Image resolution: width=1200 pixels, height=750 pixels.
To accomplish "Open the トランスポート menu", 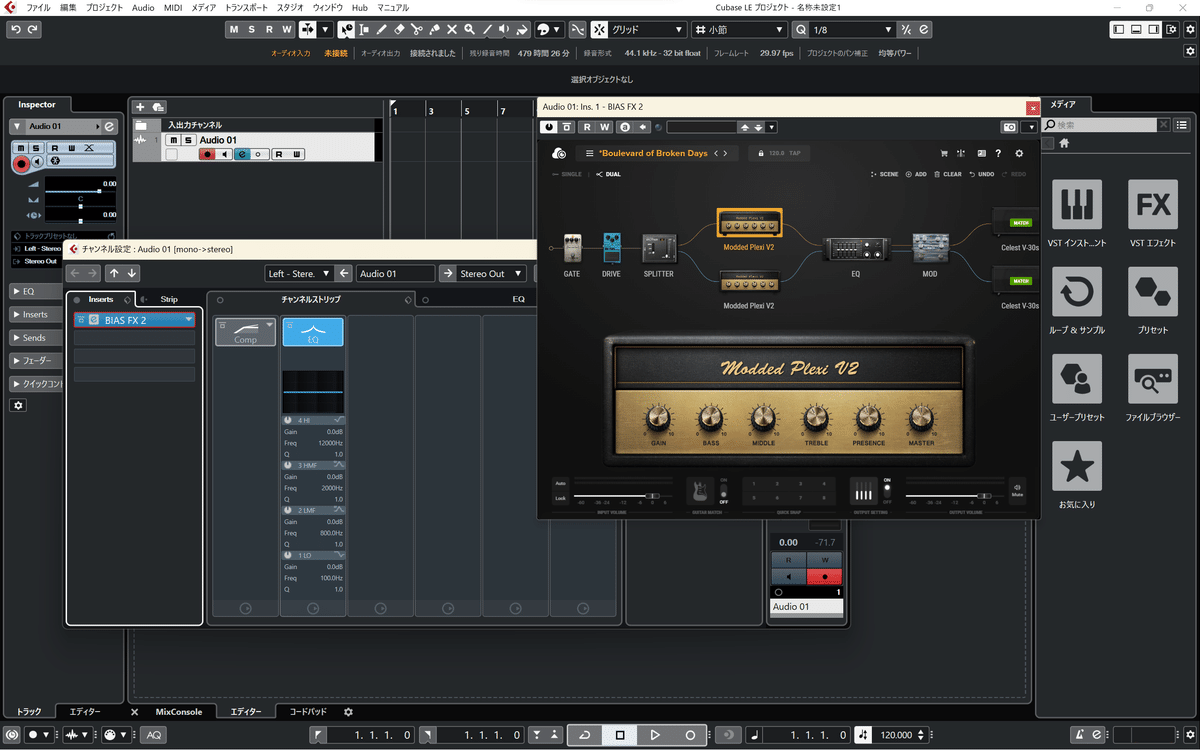I will [246, 7].
